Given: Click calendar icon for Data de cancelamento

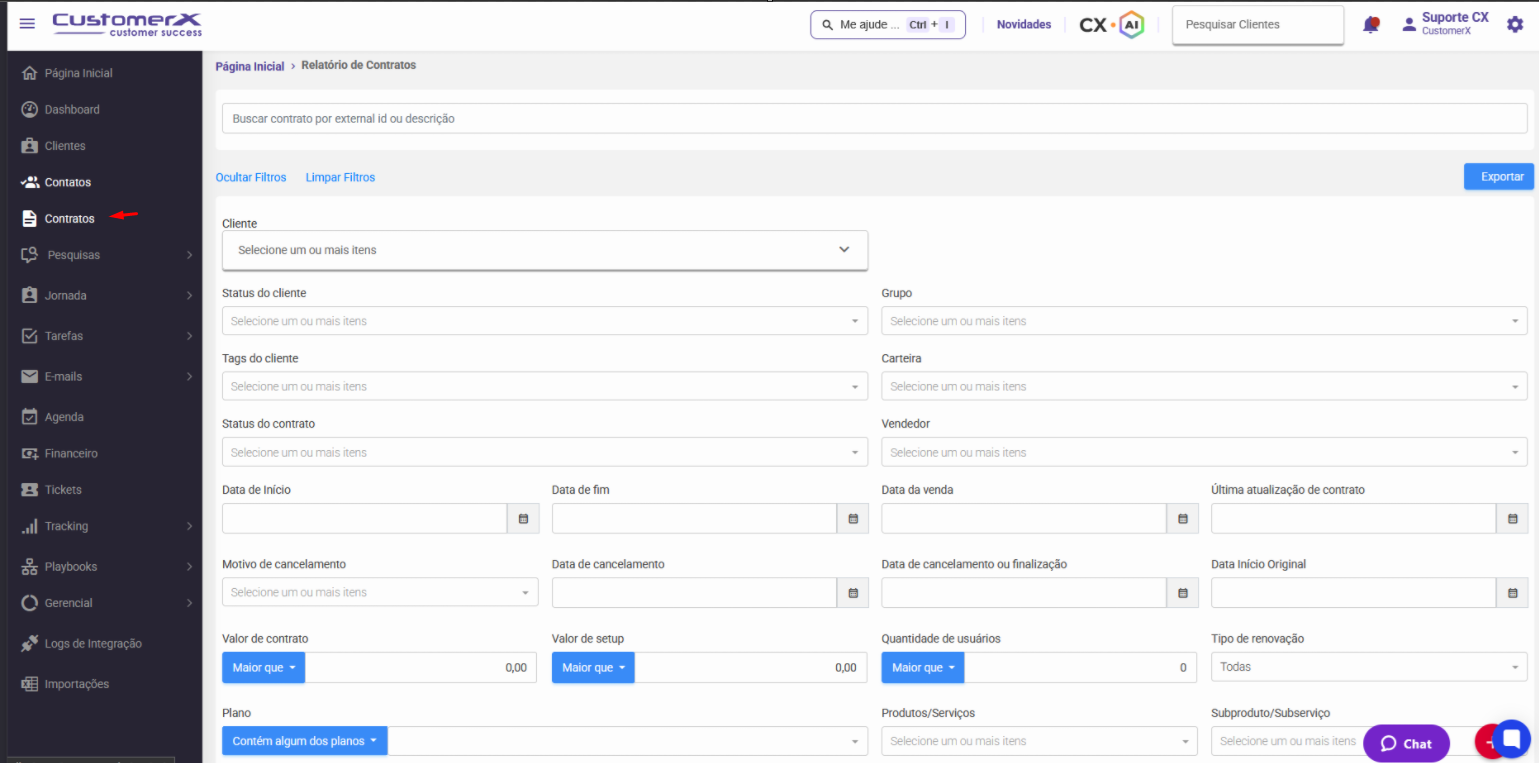Looking at the screenshot, I should (853, 593).
